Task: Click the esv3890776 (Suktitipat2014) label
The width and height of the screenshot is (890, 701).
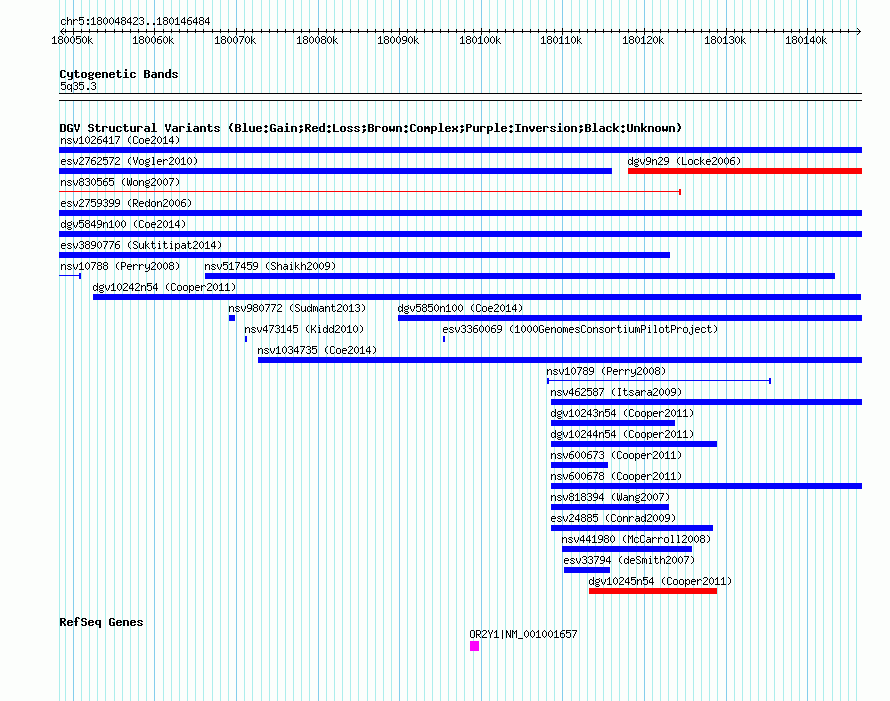Action: (x=141, y=245)
